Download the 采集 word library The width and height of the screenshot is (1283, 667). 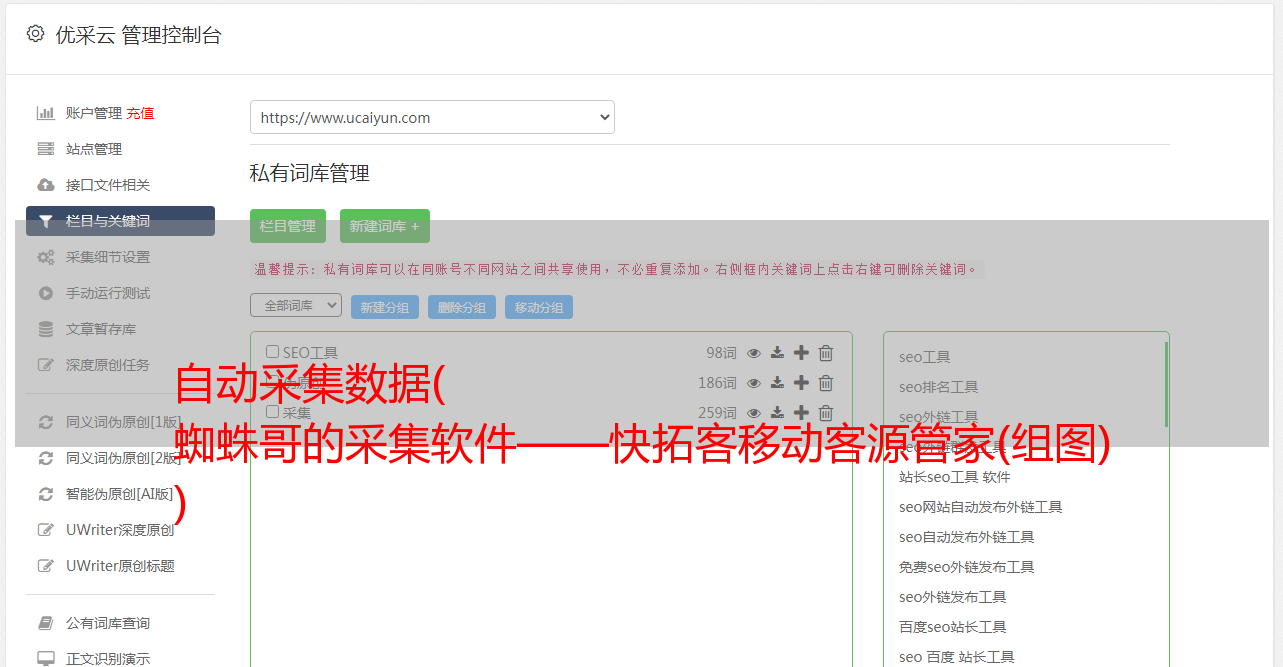(x=777, y=412)
